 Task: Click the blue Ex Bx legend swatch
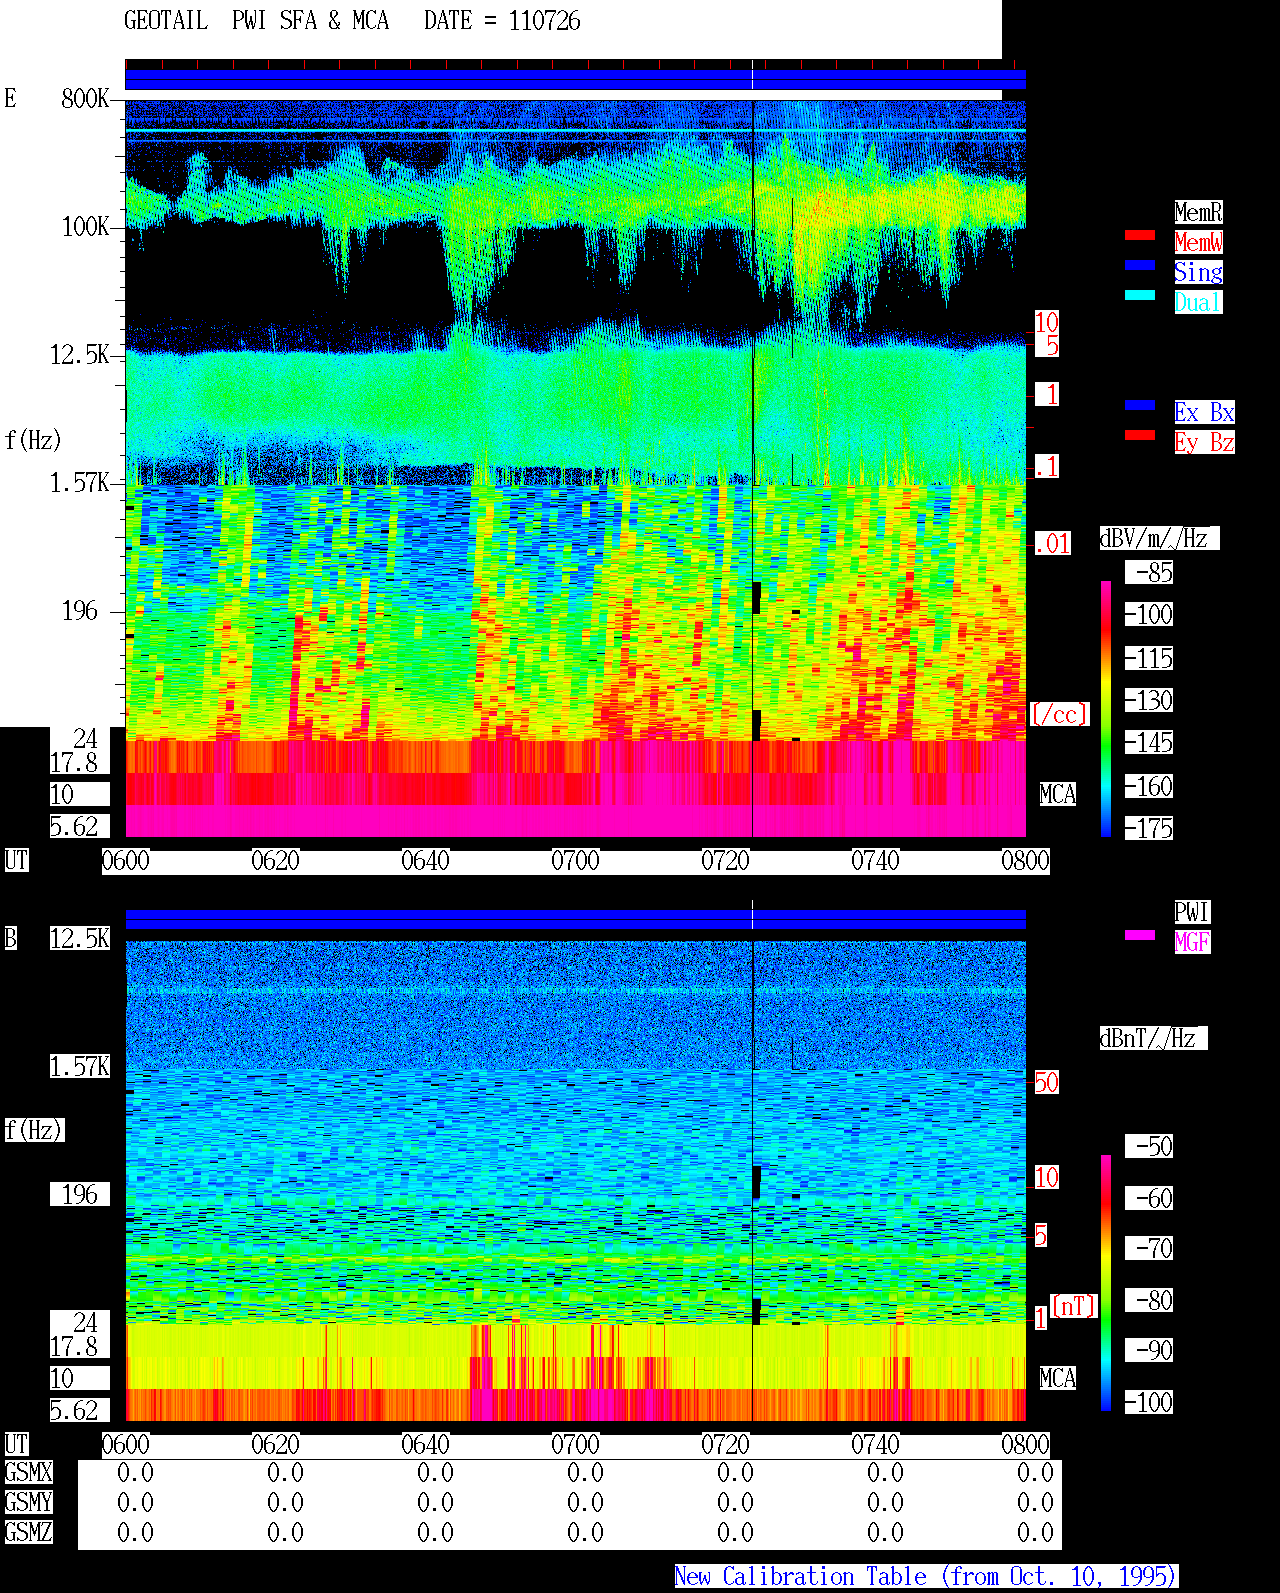pos(1140,405)
